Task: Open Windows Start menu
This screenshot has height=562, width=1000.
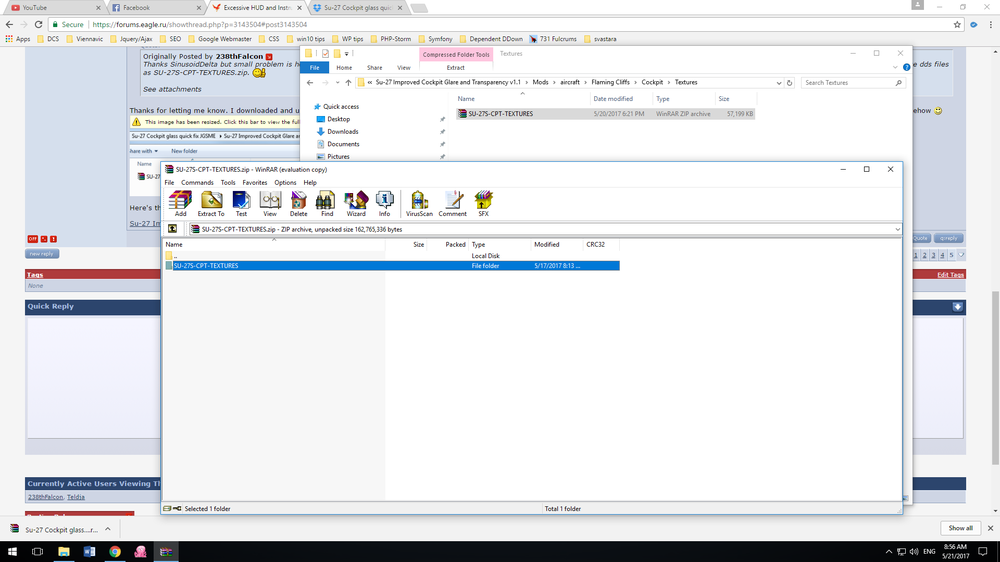Action: (x=12, y=552)
